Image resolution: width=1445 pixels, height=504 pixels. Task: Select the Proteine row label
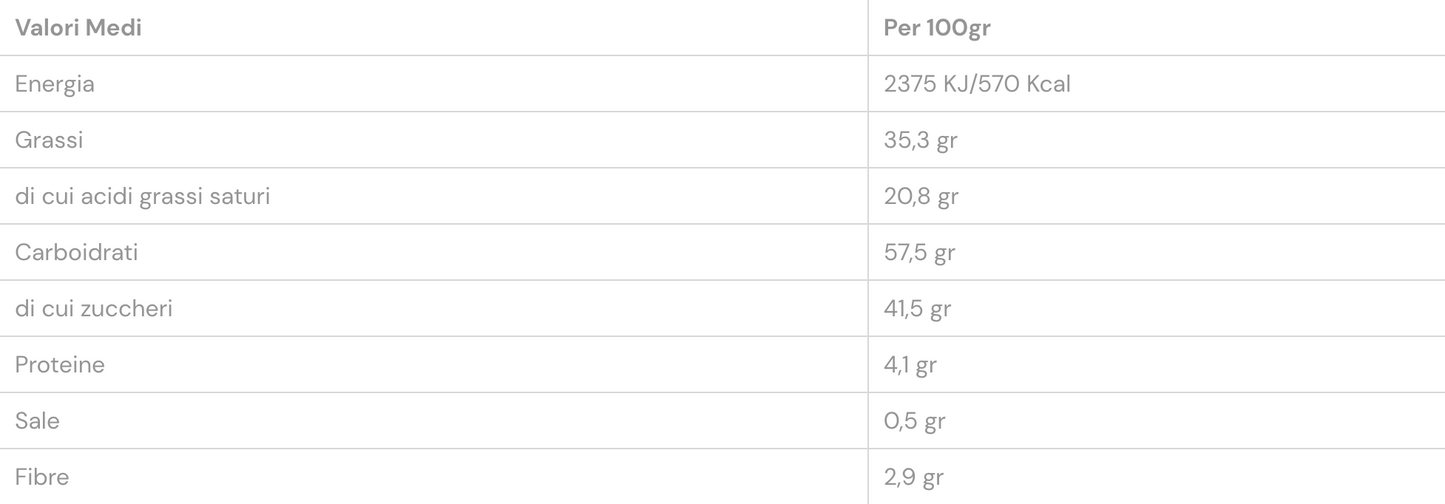[x=60, y=364]
